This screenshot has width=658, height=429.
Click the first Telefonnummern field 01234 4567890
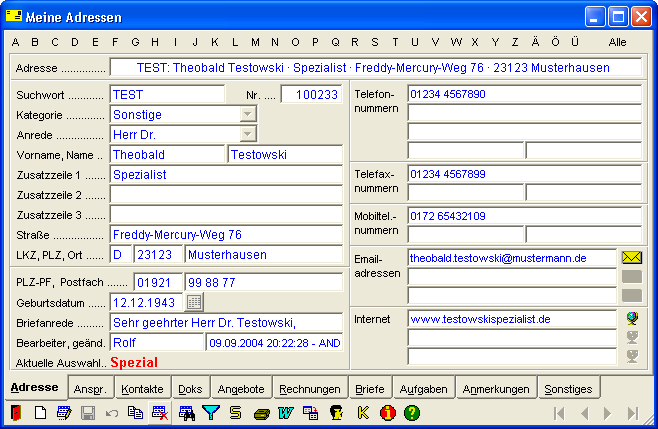(525, 94)
